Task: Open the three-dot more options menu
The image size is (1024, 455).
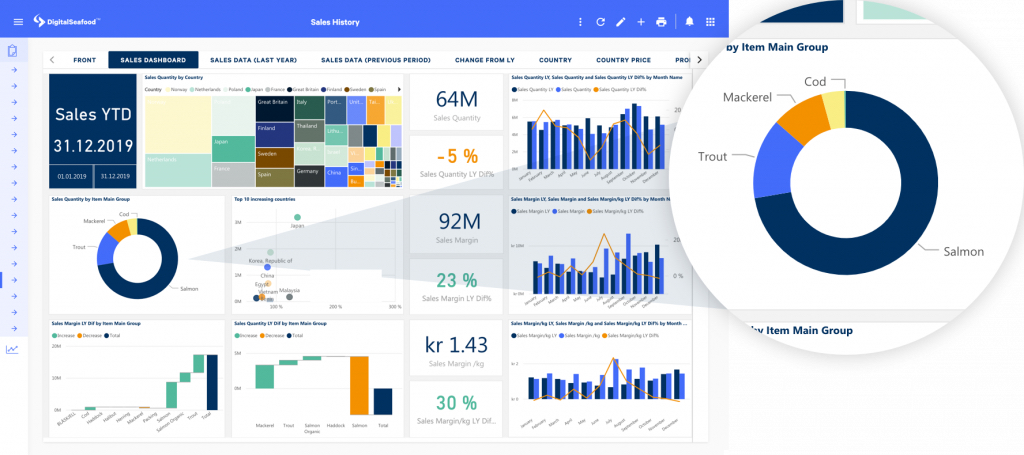Action: pyautogui.click(x=580, y=21)
